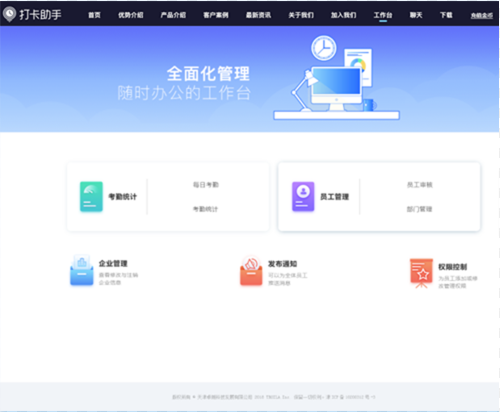This screenshot has width=500, height=412.
Task: Click the account link at the top right
Action: pos(482,15)
